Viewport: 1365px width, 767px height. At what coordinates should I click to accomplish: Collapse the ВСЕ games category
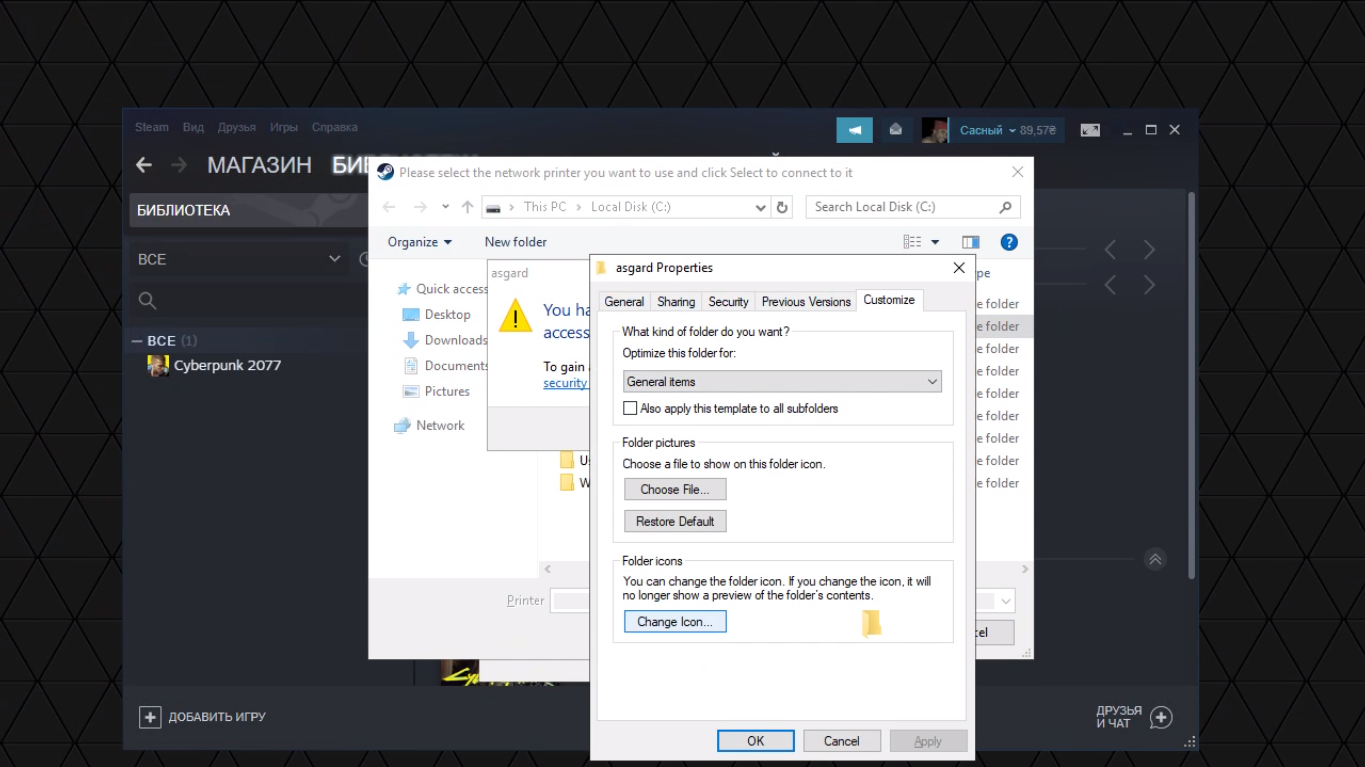pos(137,341)
